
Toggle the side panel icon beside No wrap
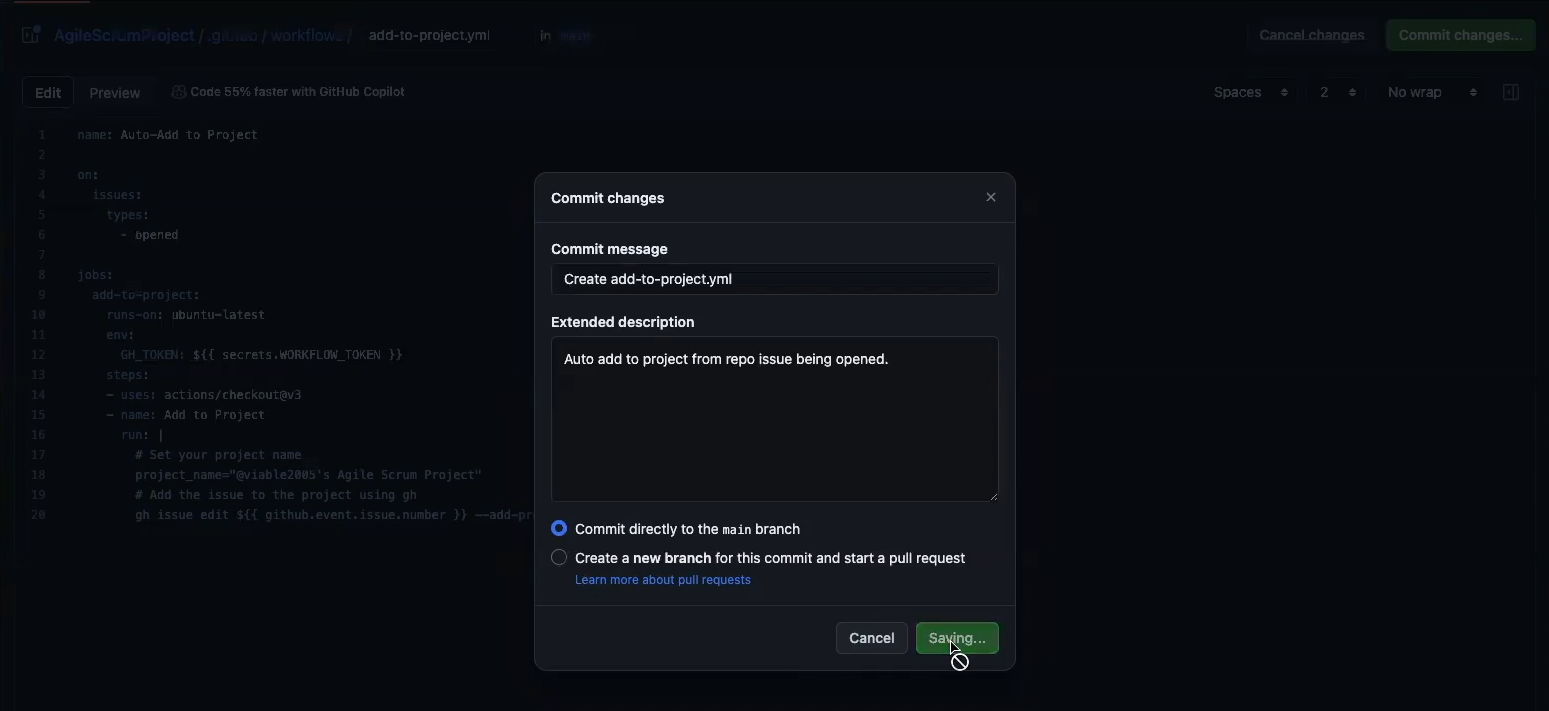click(x=1511, y=92)
